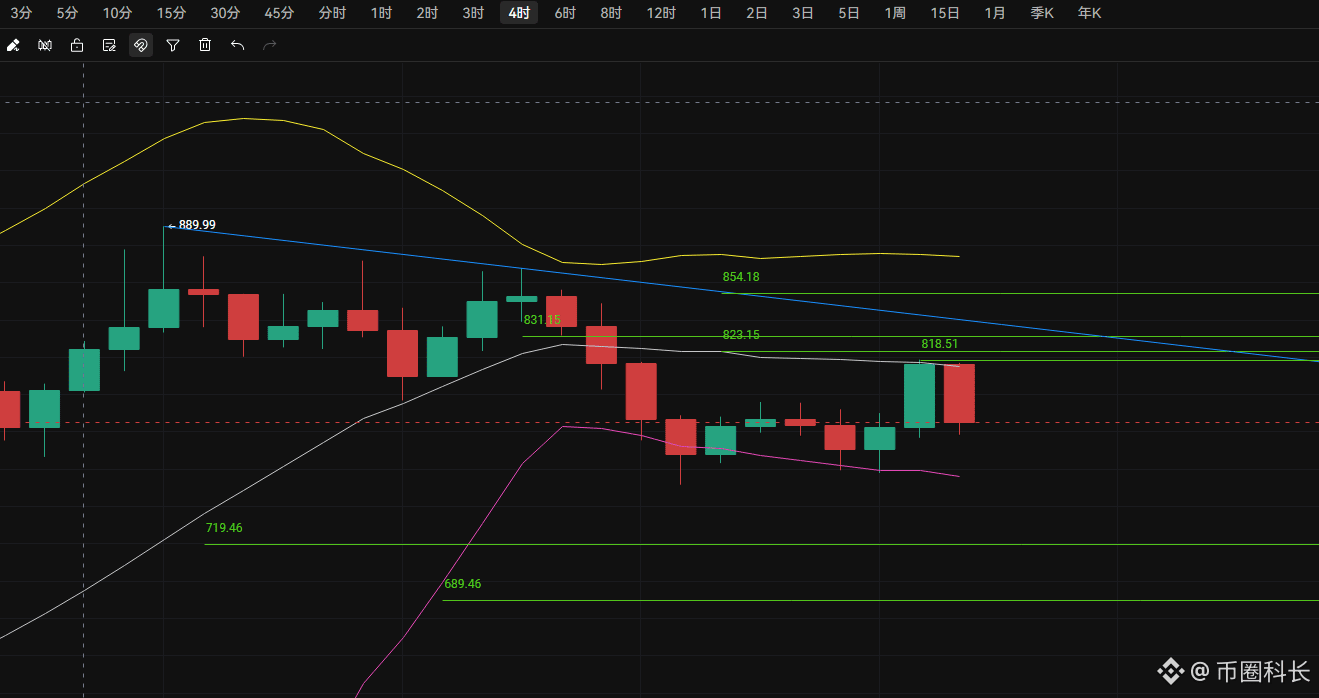Click the 889.99 high price label

[x=197, y=225]
